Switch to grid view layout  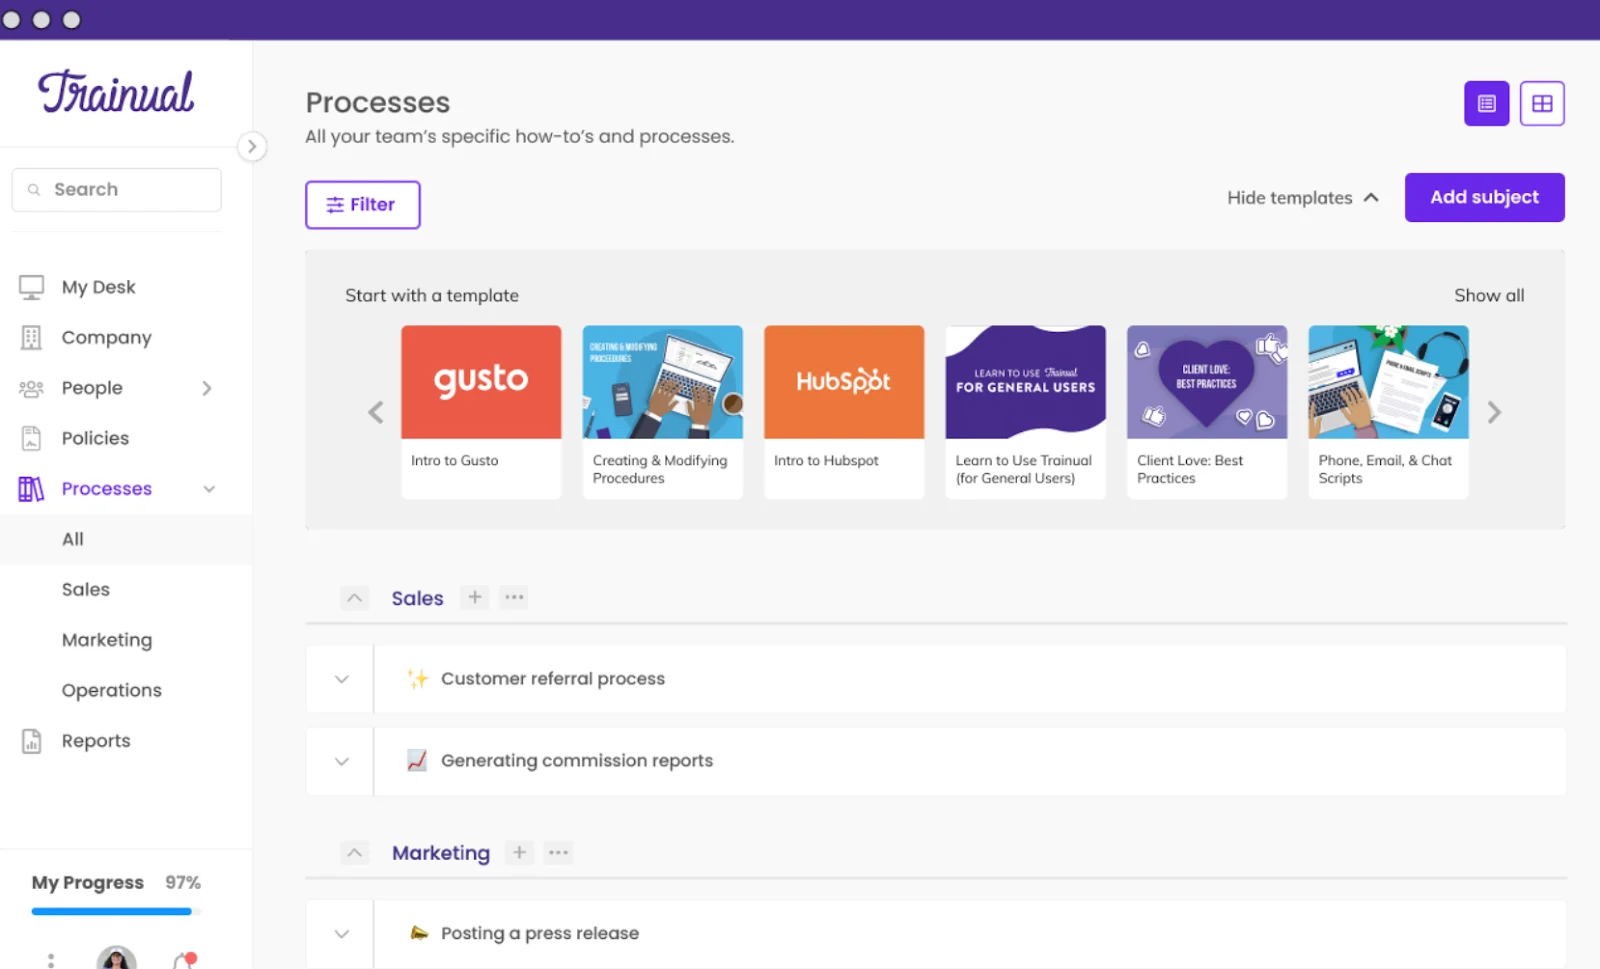1542,103
